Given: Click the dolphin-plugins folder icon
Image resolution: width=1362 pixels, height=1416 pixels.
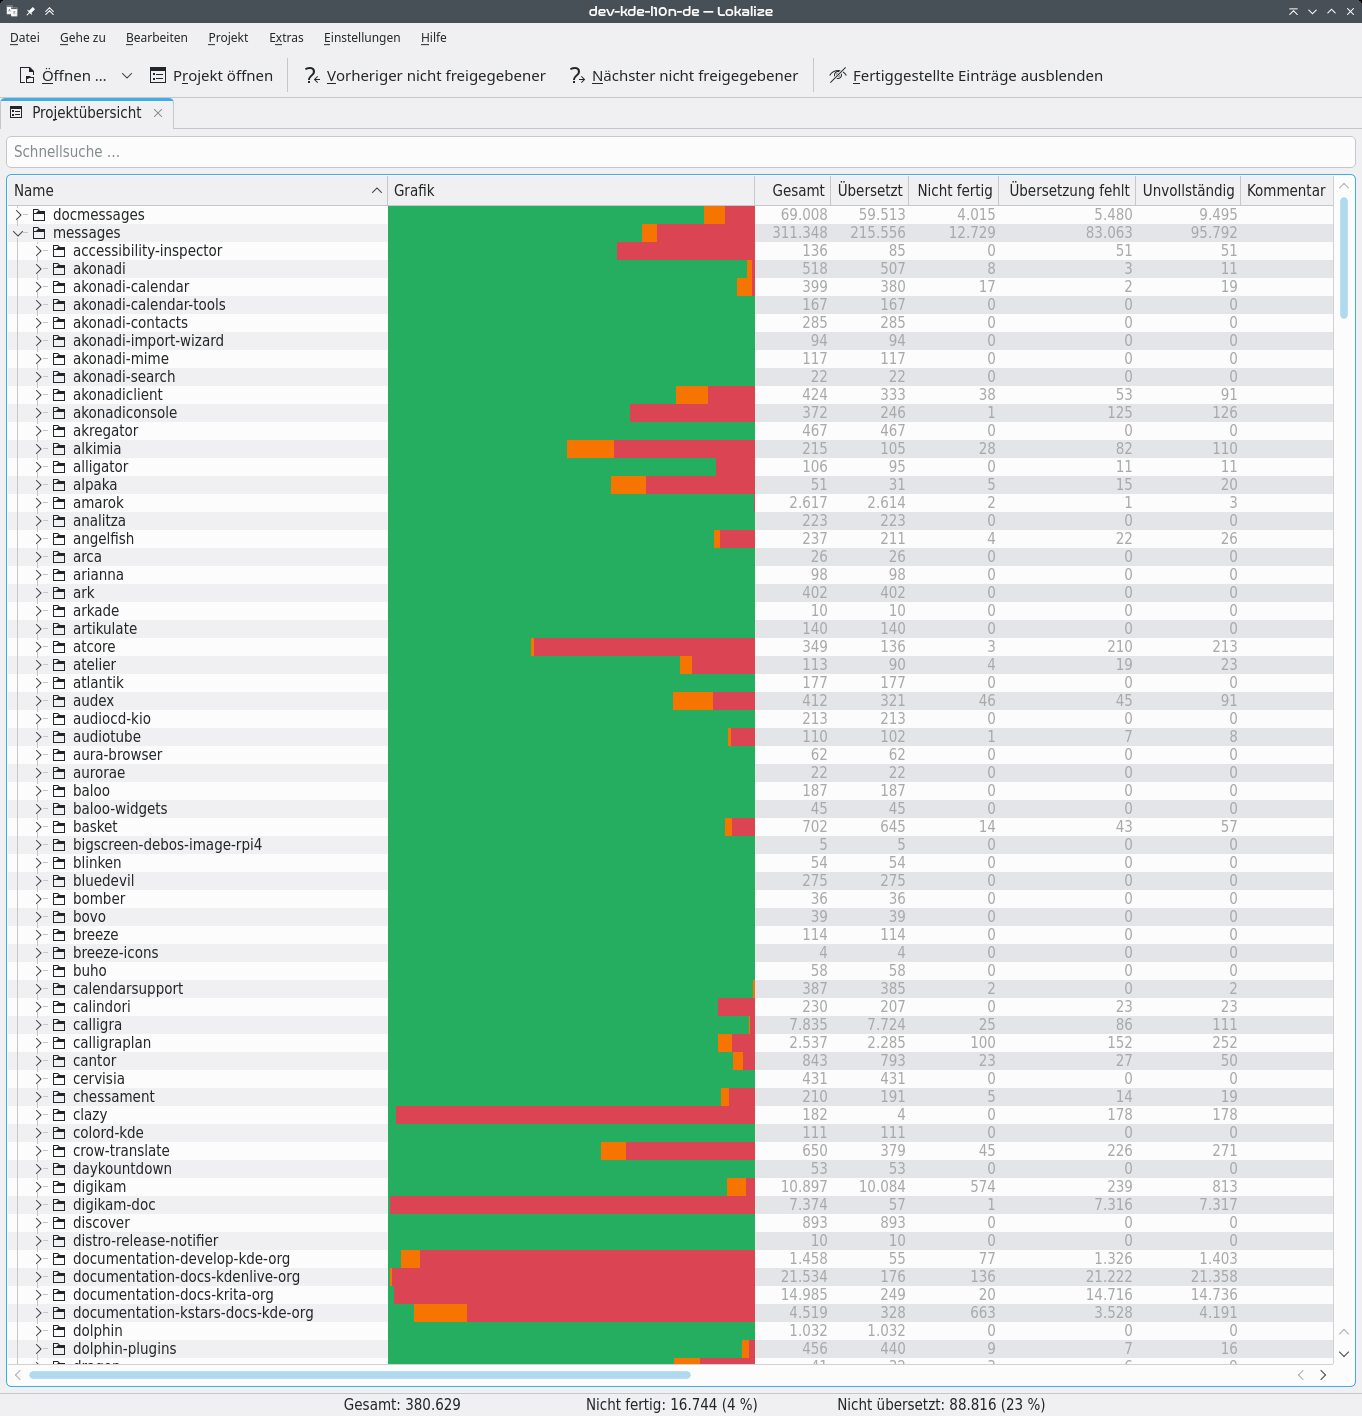Looking at the screenshot, I should coord(59,1349).
